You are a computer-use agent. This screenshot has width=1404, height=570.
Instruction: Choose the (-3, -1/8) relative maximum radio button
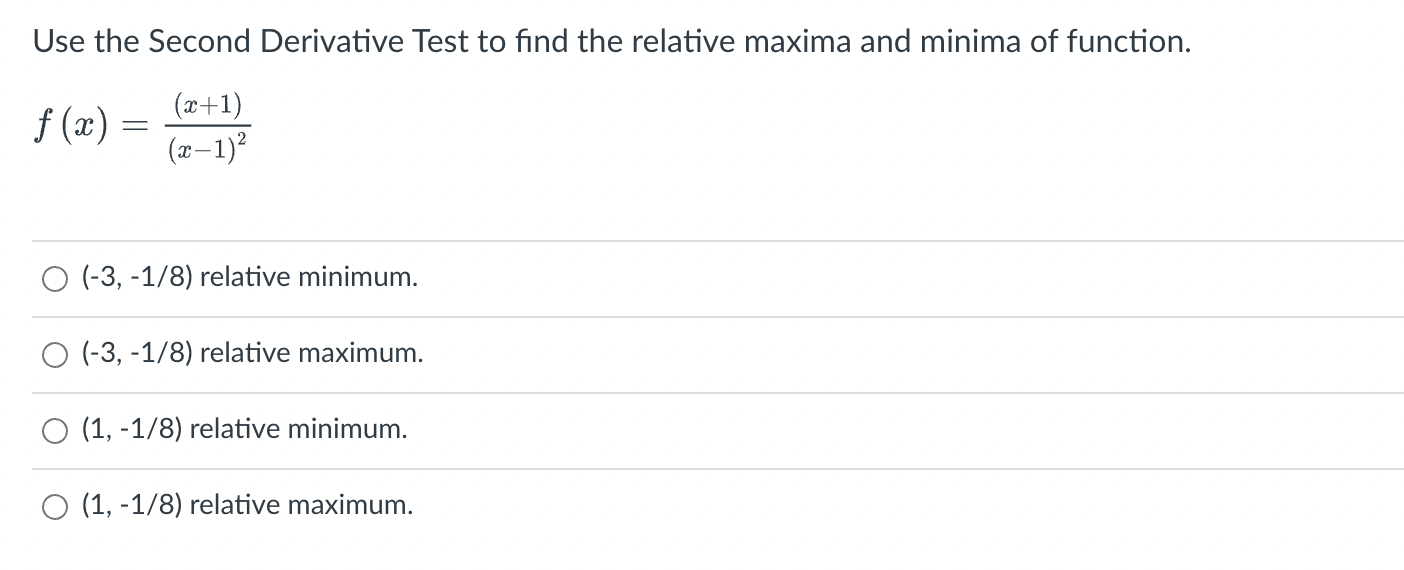click(x=54, y=355)
